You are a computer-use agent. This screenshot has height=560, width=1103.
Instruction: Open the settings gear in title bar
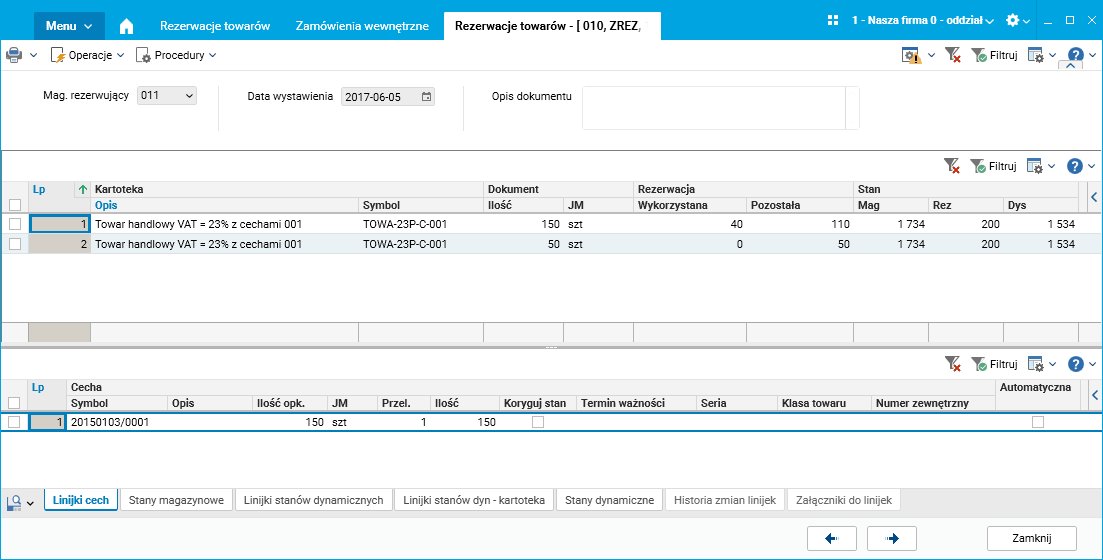pyautogui.click(x=1012, y=20)
